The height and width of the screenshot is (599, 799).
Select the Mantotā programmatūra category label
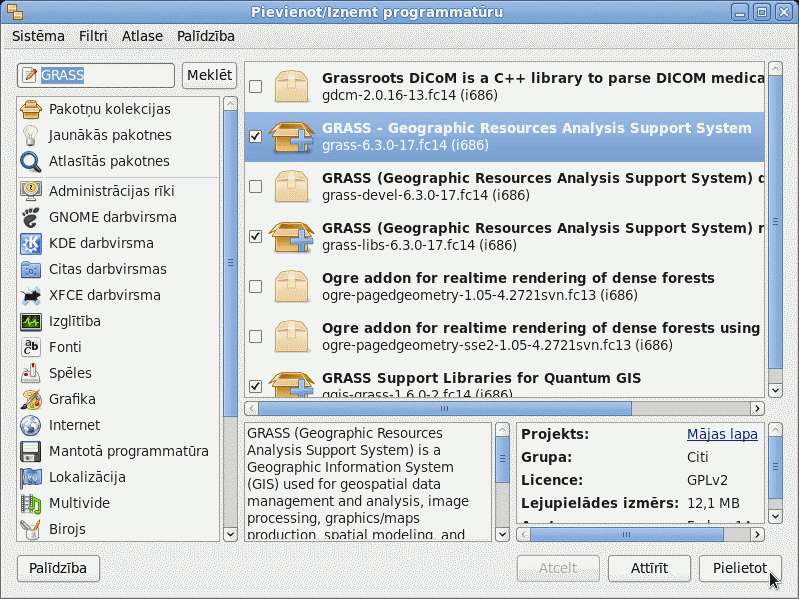click(x=129, y=451)
